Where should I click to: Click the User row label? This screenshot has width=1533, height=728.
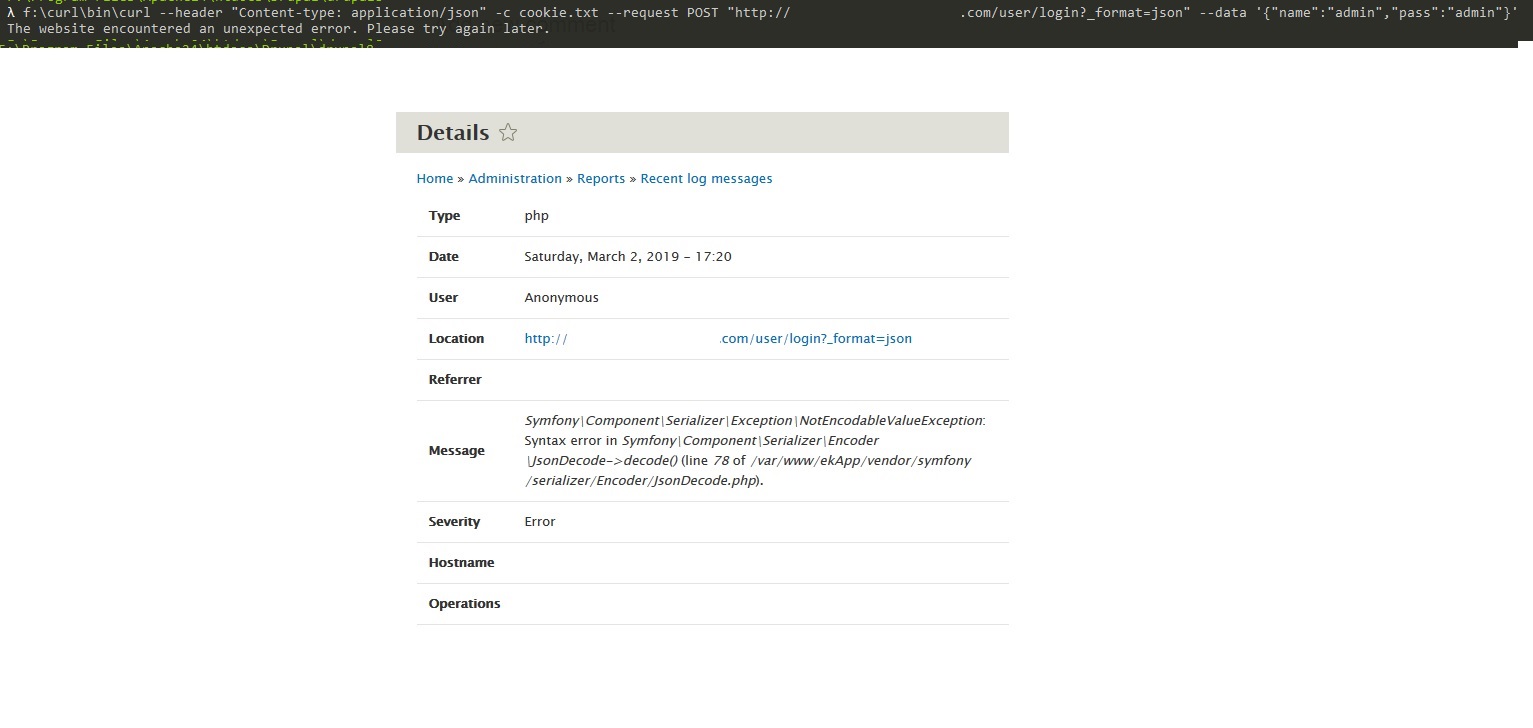pos(443,298)
